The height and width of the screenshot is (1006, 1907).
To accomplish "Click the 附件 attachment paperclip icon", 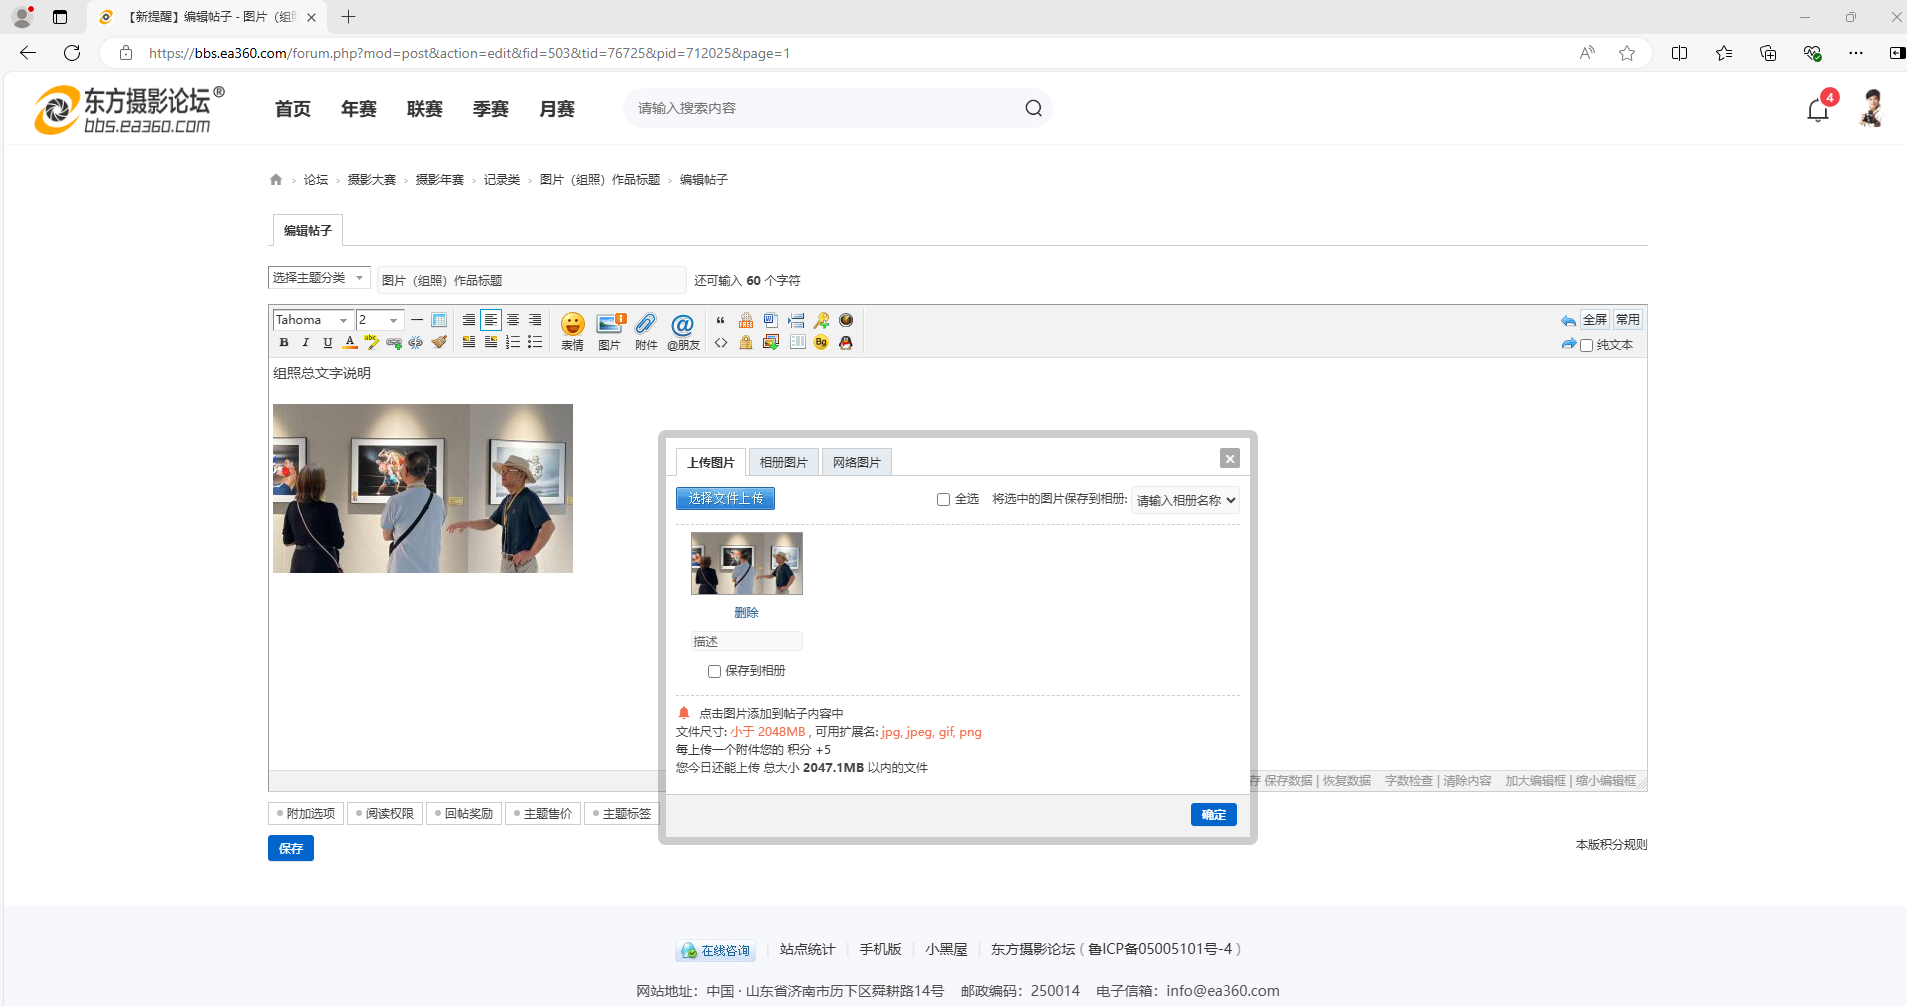I will pyautogui.click(x=646, y=330).
